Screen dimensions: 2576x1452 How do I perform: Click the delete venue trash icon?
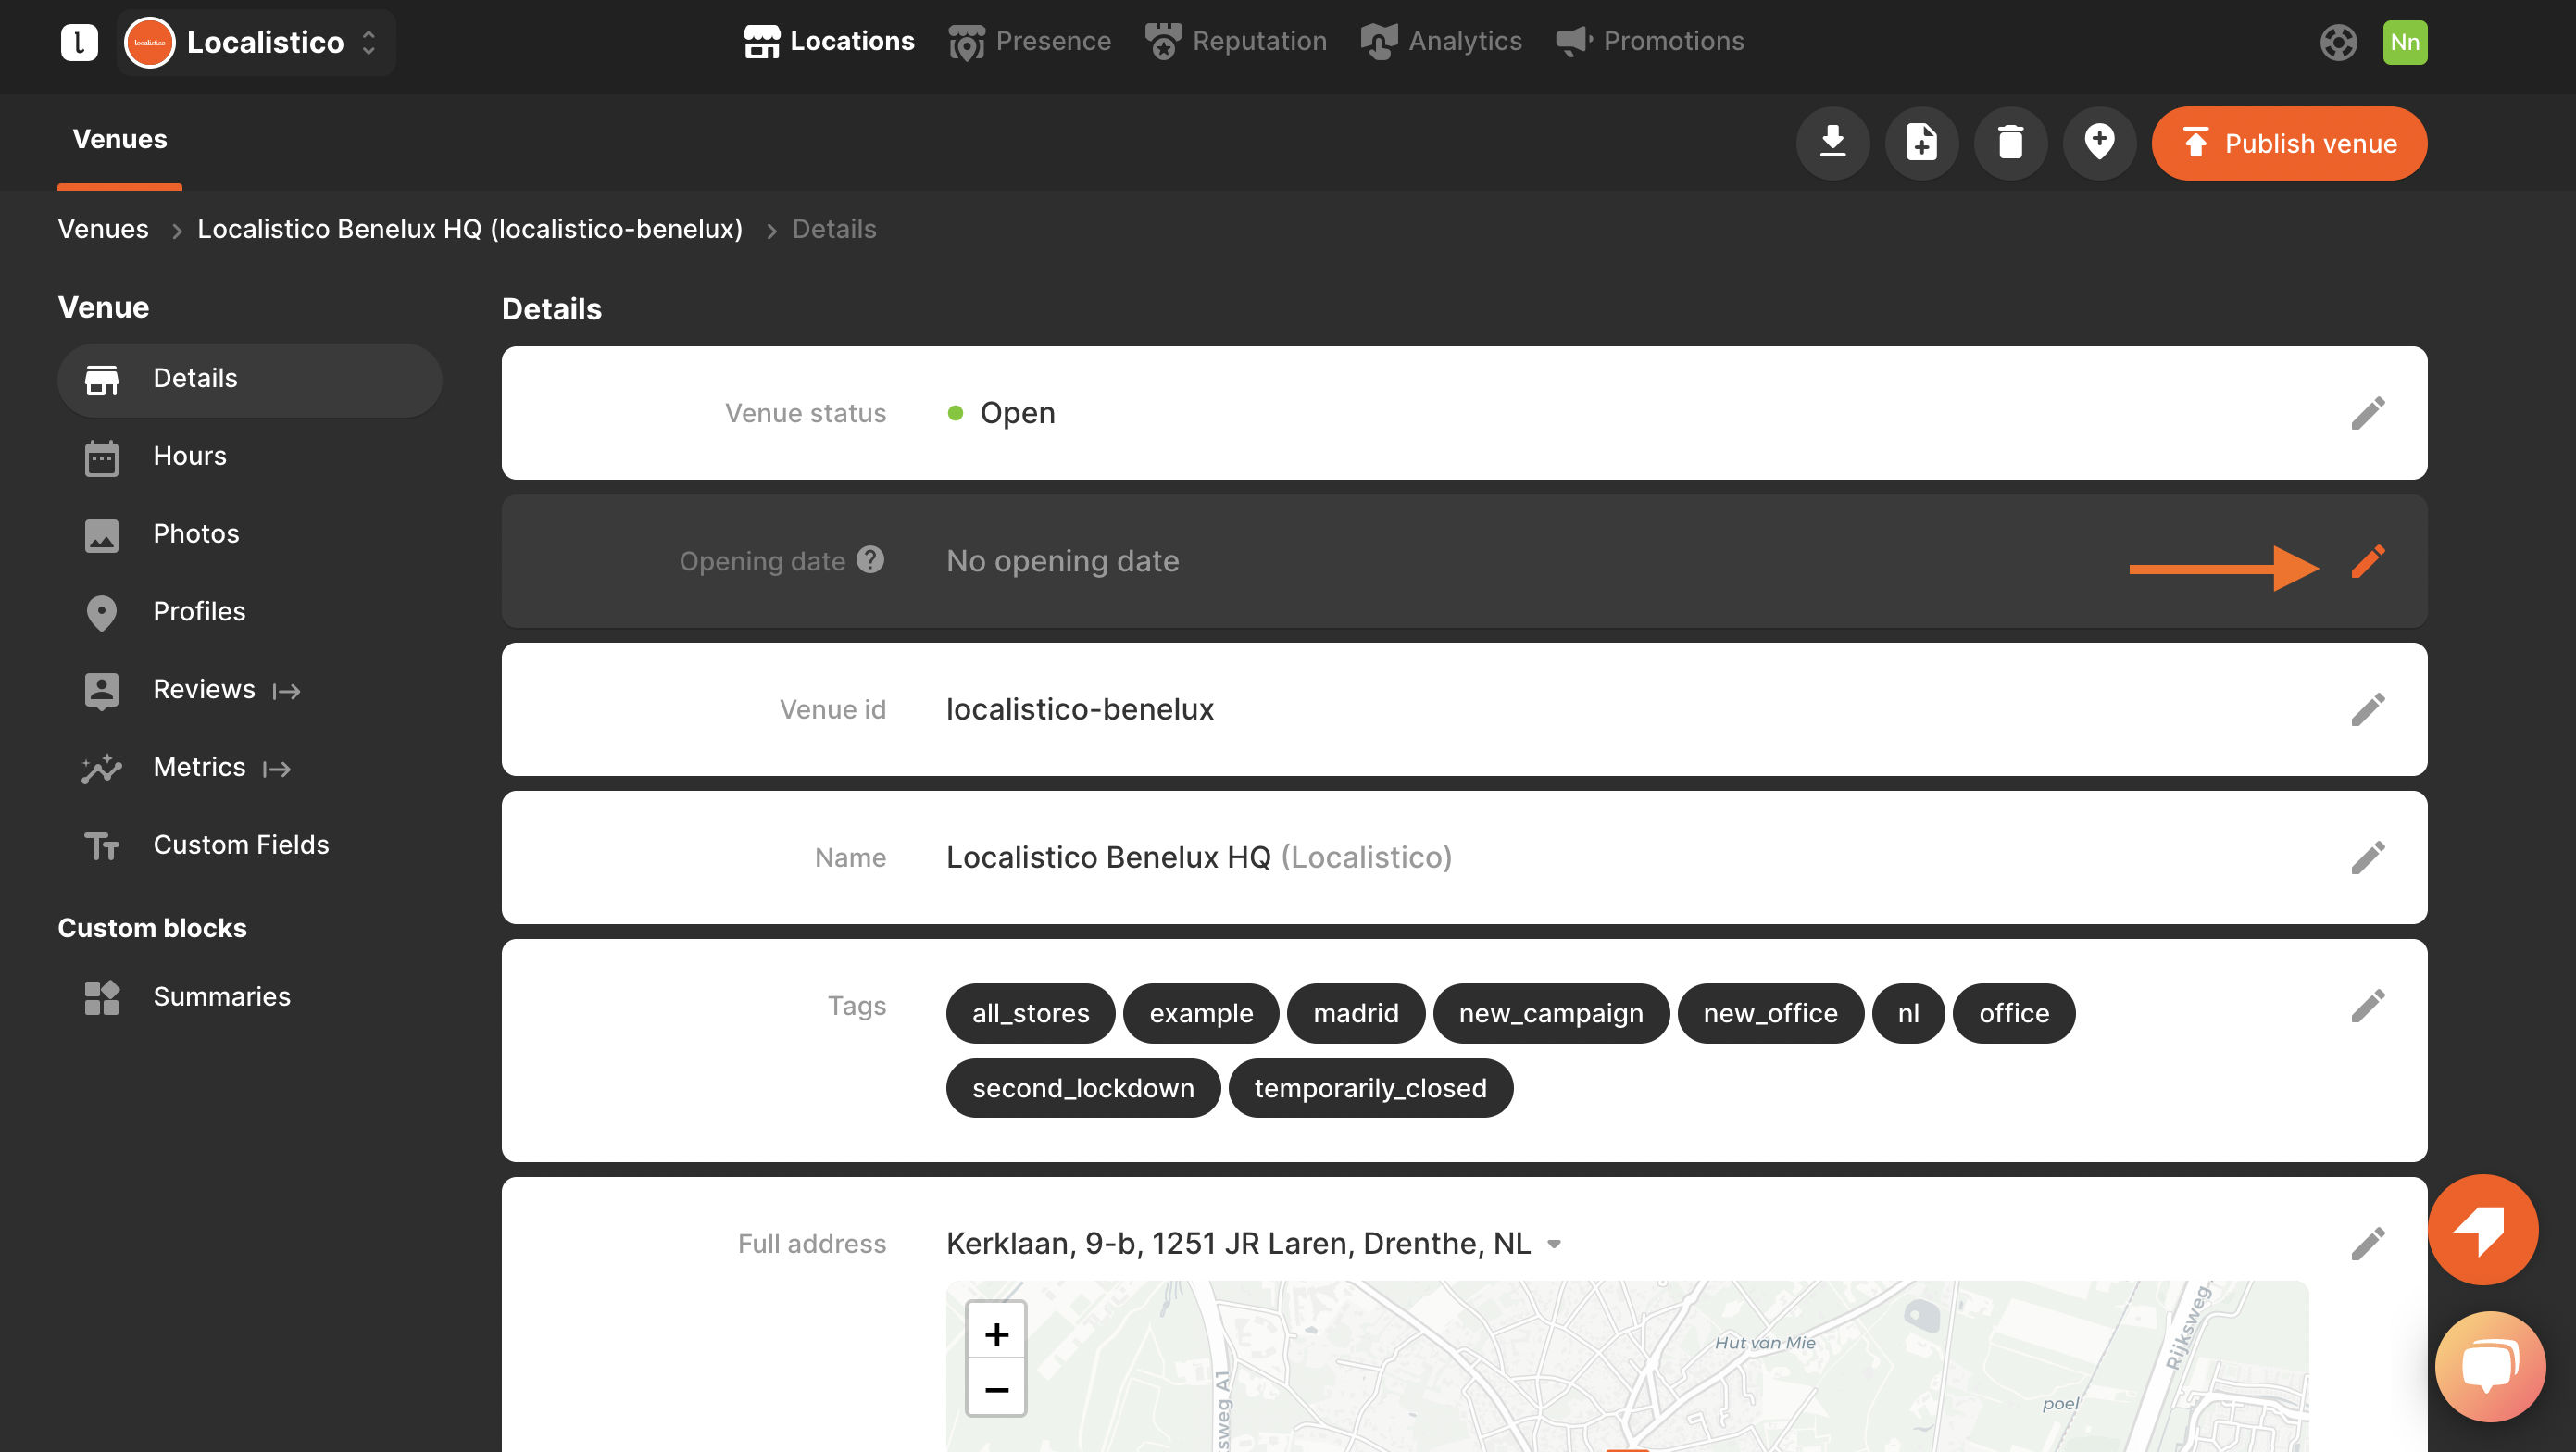[2010, 143]
